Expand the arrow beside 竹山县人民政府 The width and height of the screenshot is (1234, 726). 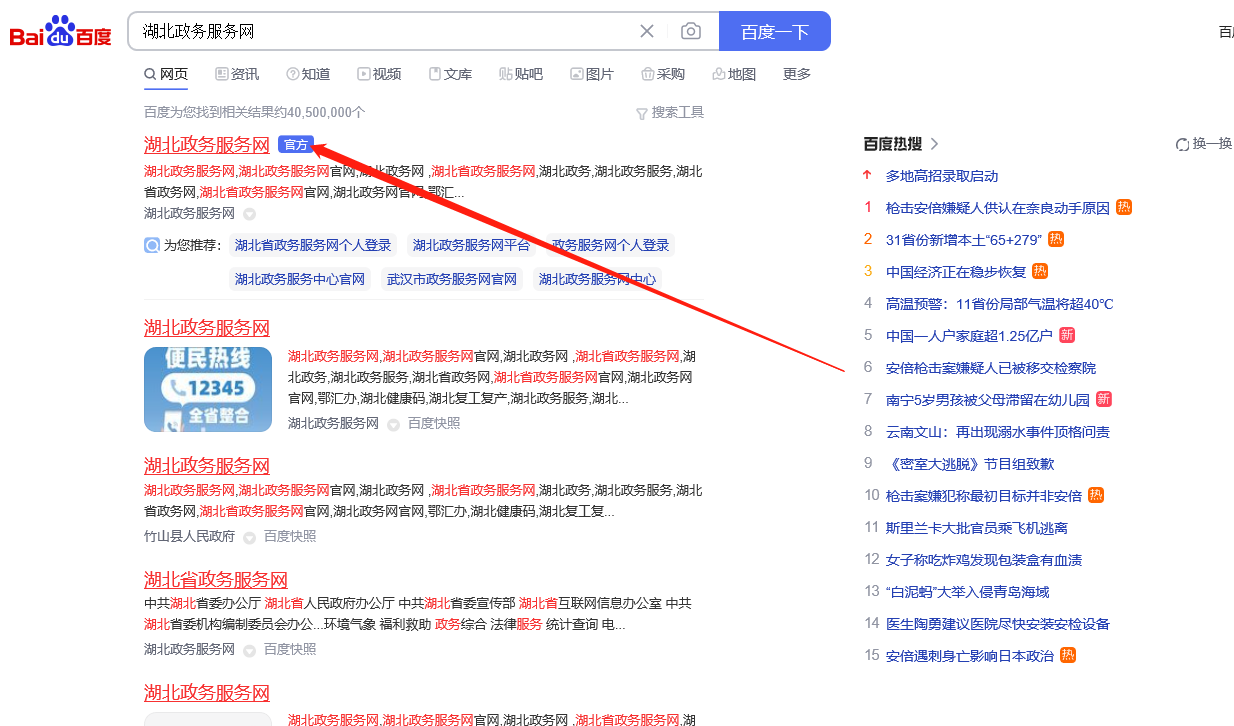pos(250,537)
